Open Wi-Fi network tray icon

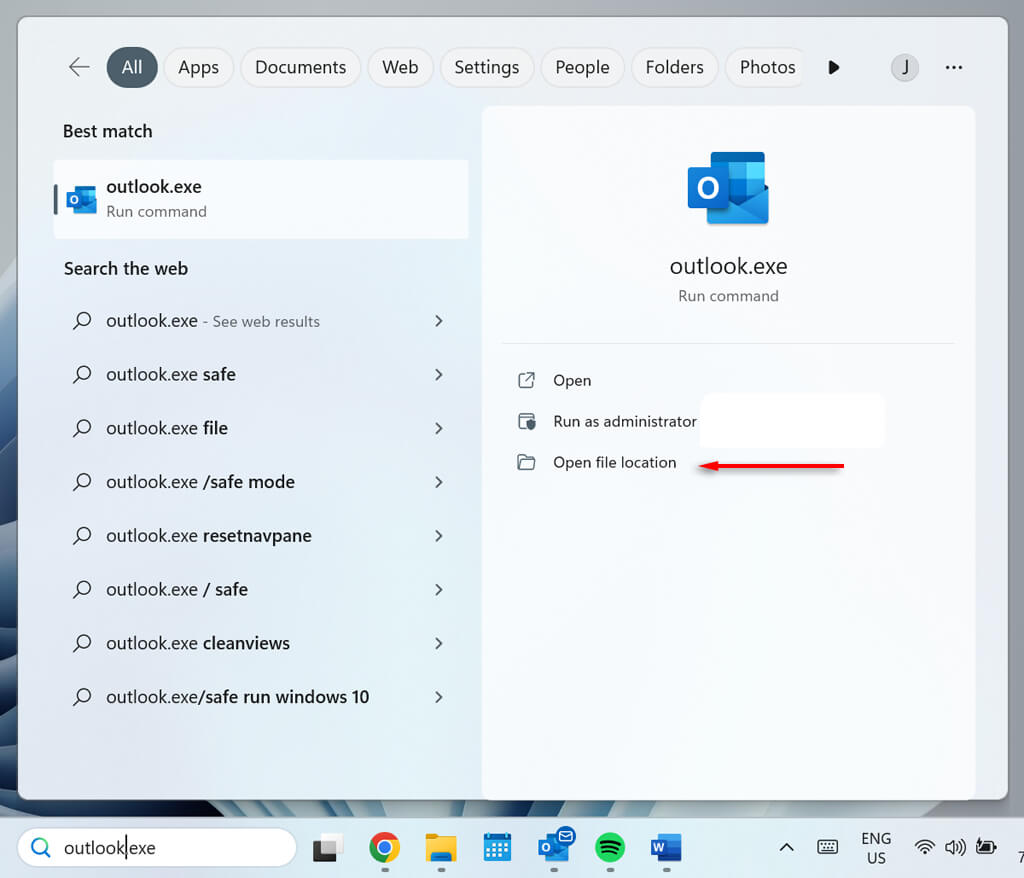924,847
